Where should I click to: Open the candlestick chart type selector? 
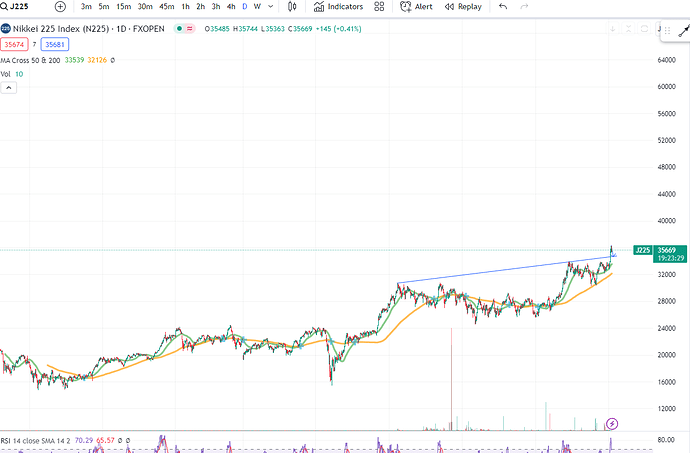(291, 6)
